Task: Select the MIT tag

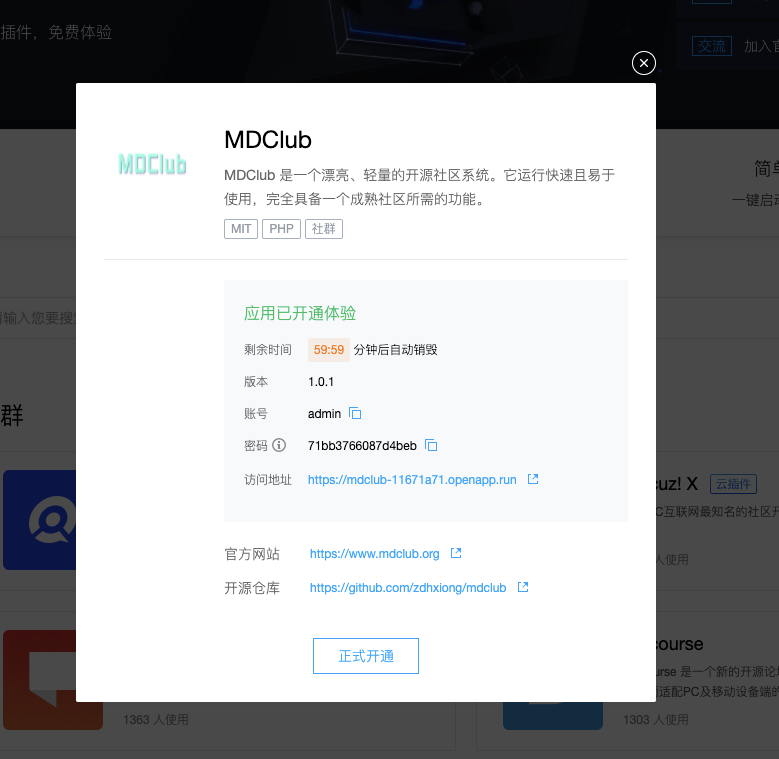Action: point(241,229)
